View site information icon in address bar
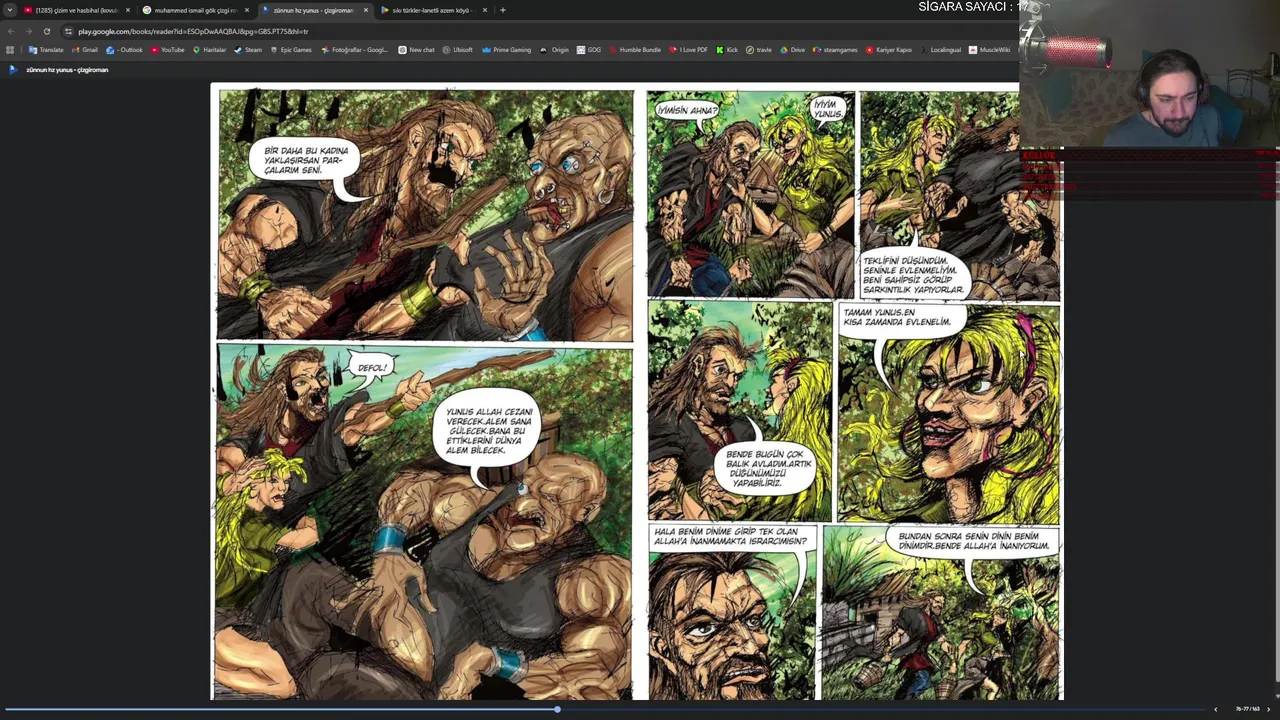The width and height of the screenshot is (1280, 720). [x=69, y=31]
